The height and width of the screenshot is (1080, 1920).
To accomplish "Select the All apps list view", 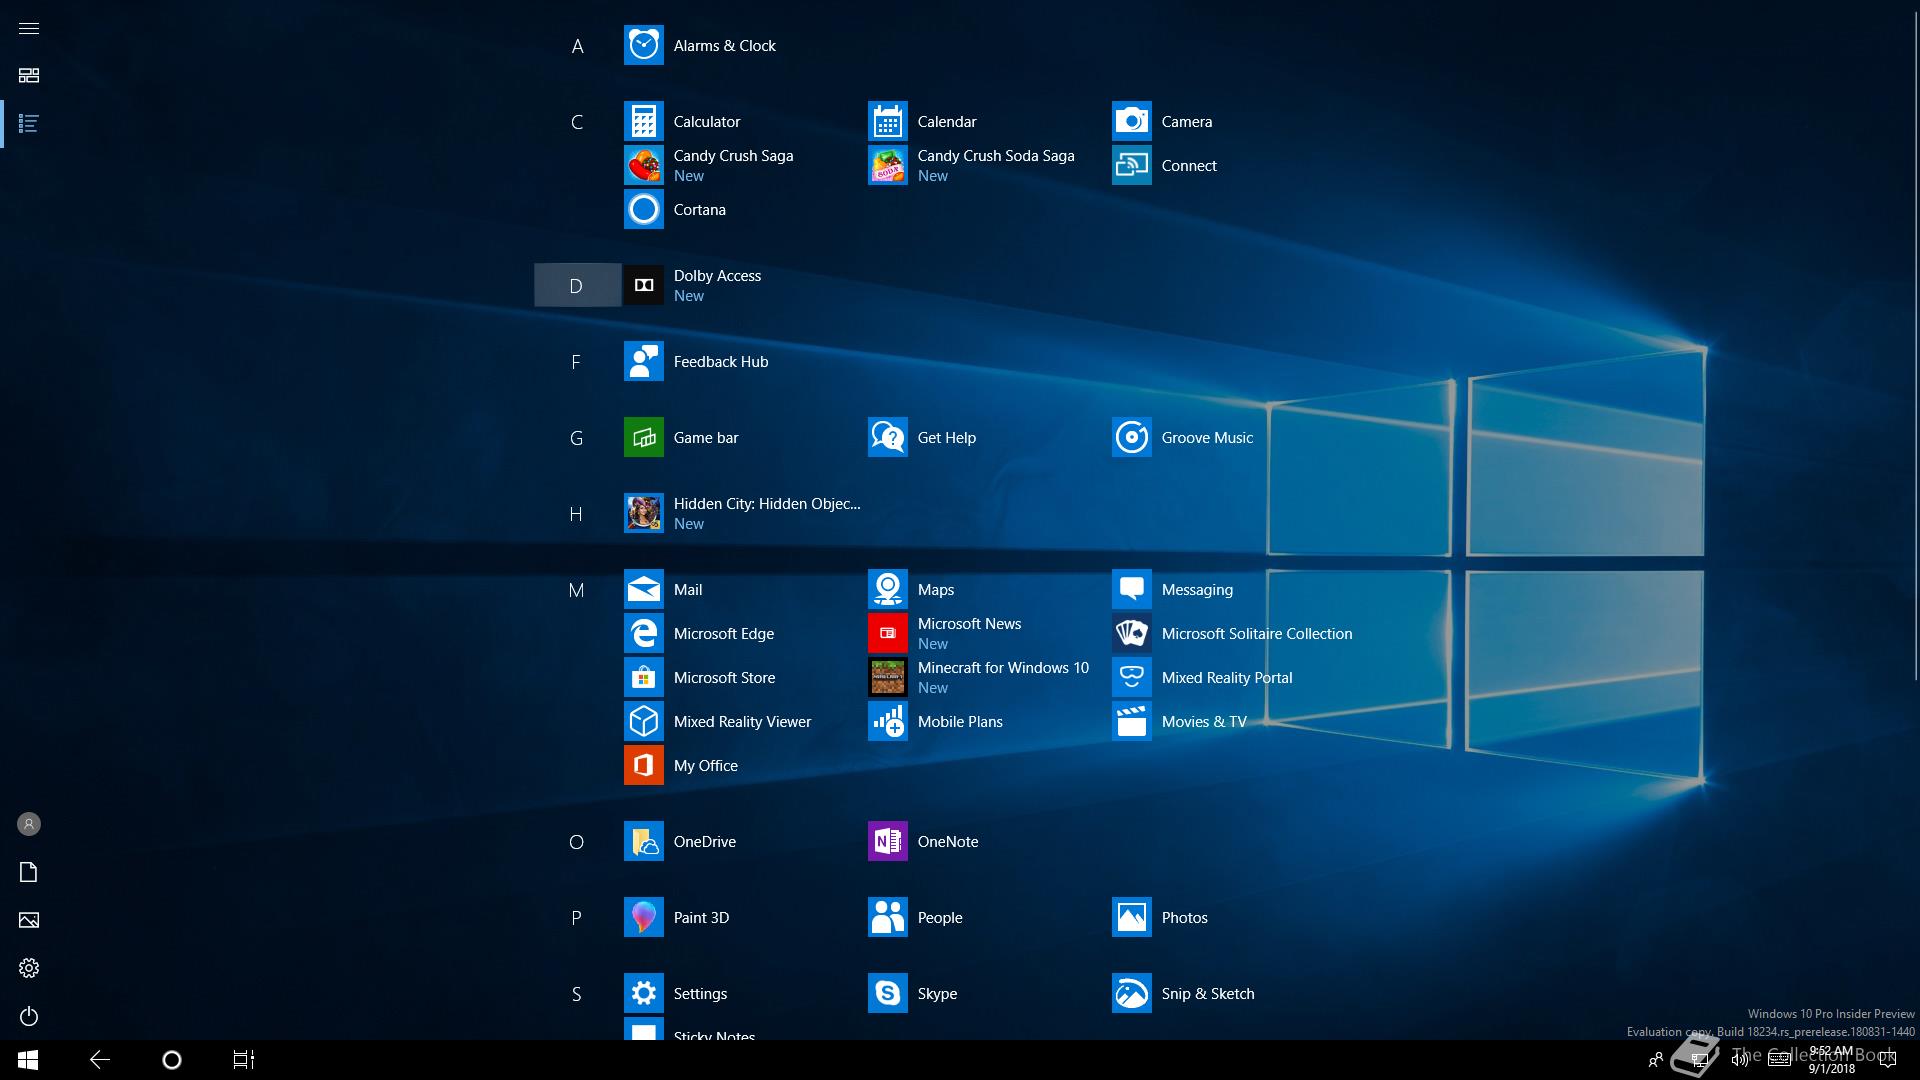I will pos(29,124).
